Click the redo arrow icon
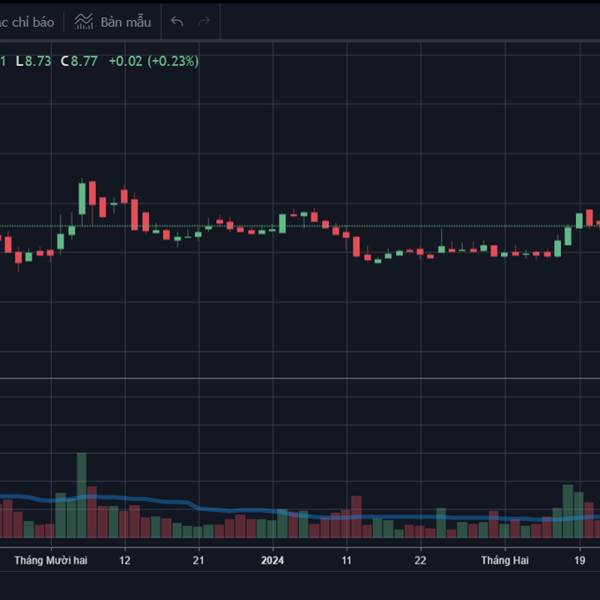The height and width of the screenshot is (600, 600). tap(204, 21)
